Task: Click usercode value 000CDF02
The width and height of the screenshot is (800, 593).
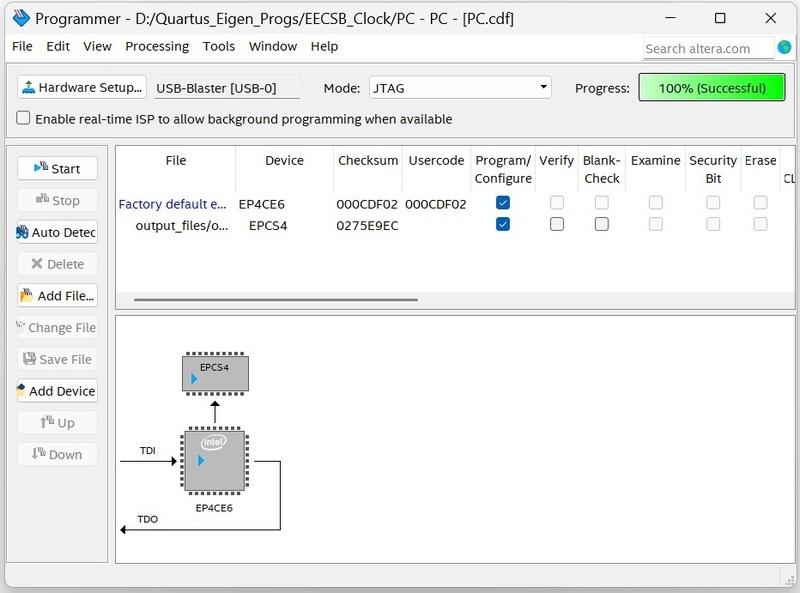Action: point(436,204)
